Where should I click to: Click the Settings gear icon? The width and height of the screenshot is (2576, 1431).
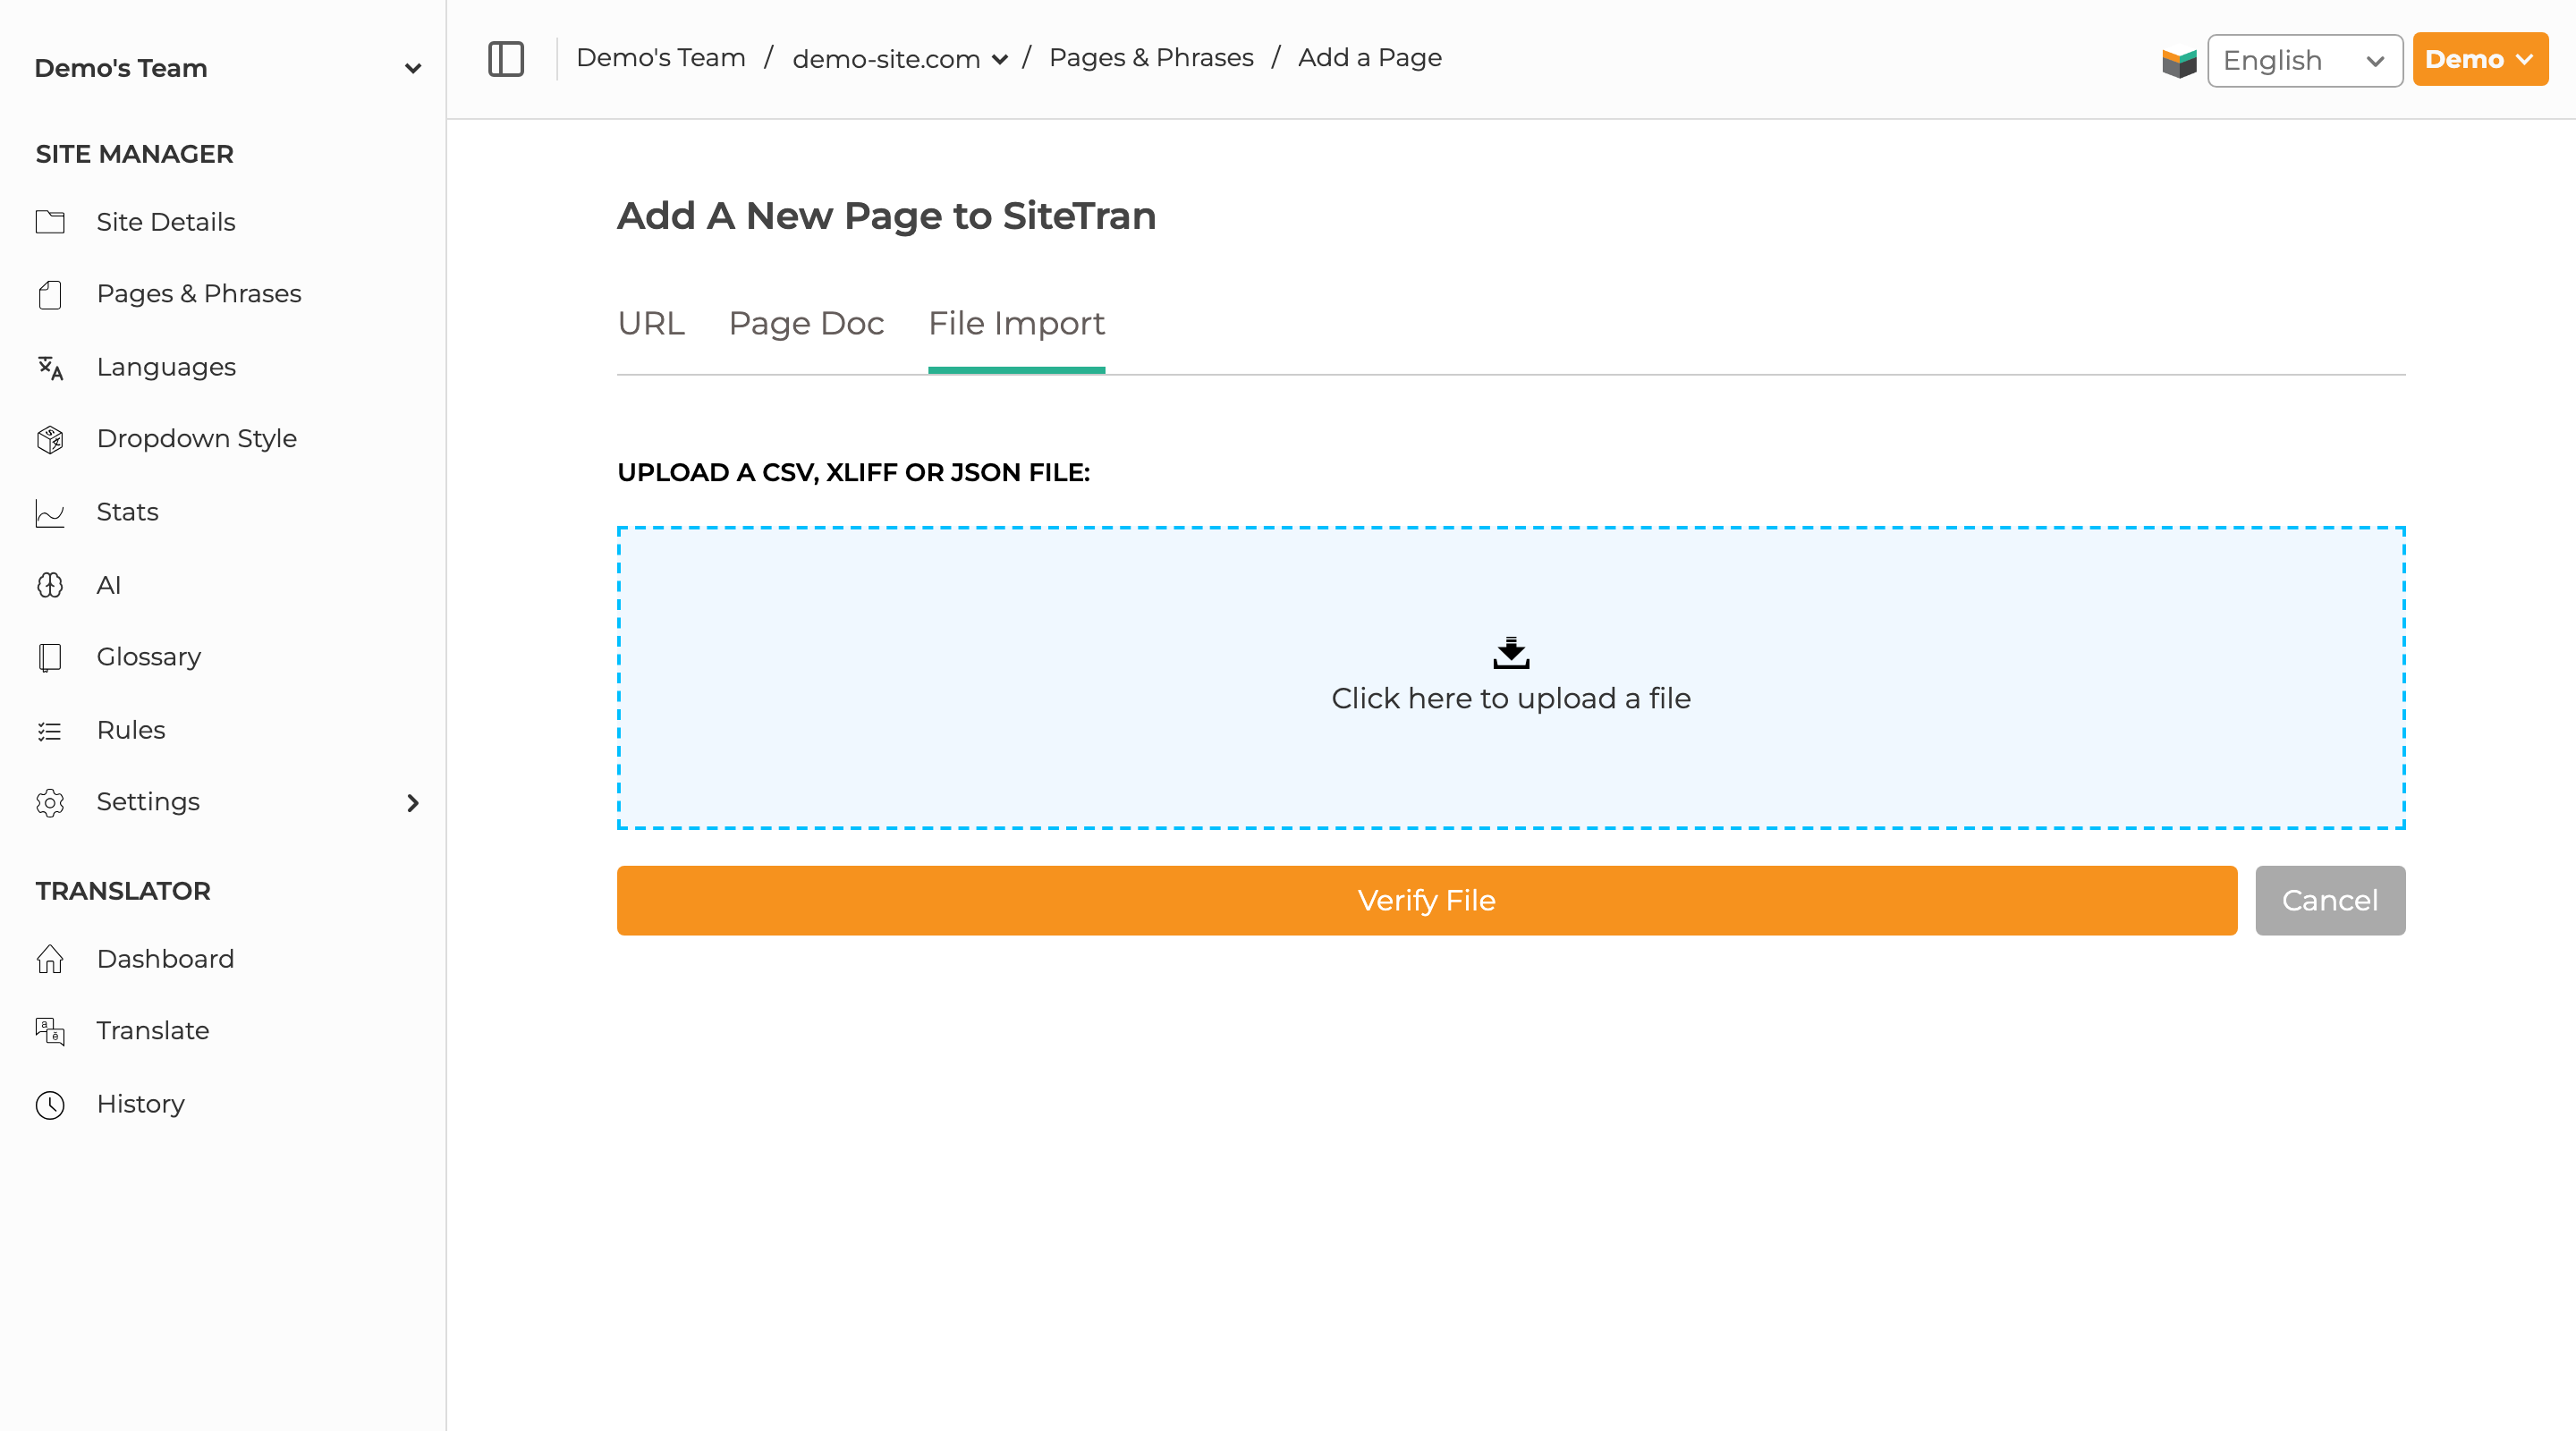click(50, 803)
